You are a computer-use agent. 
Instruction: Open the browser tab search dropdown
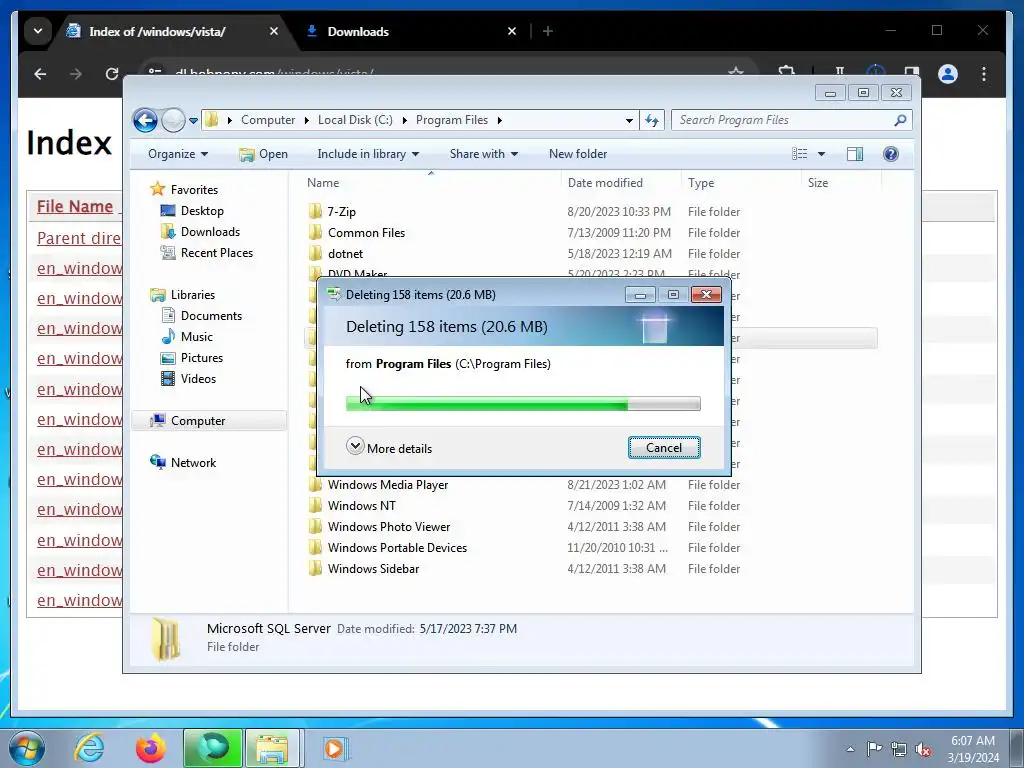click(38, 31)
